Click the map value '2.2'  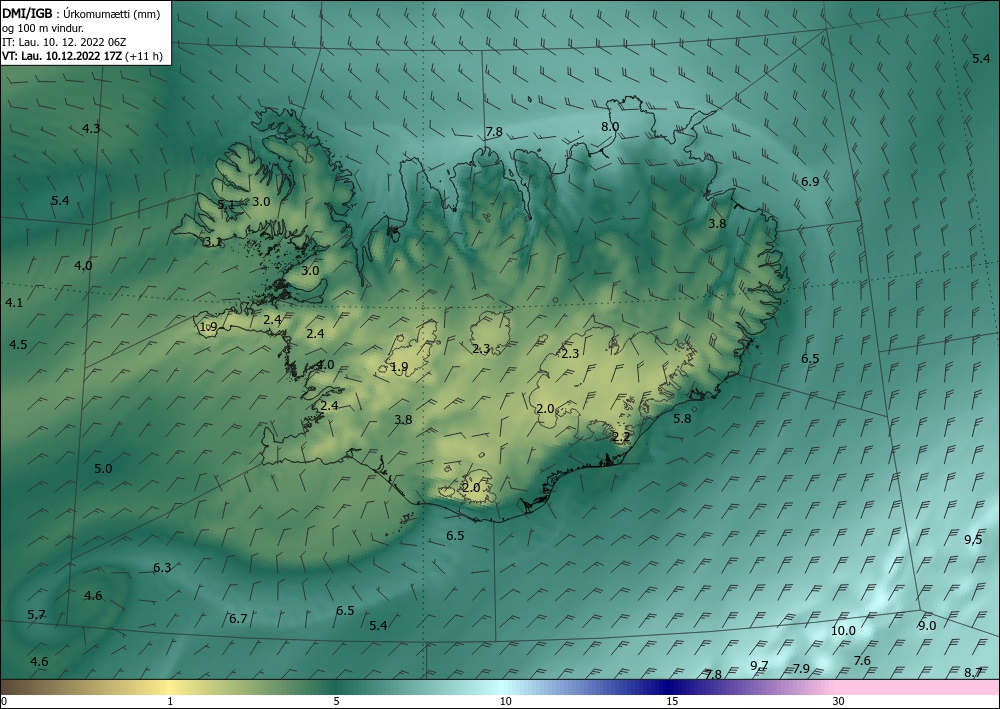[621, 437]
